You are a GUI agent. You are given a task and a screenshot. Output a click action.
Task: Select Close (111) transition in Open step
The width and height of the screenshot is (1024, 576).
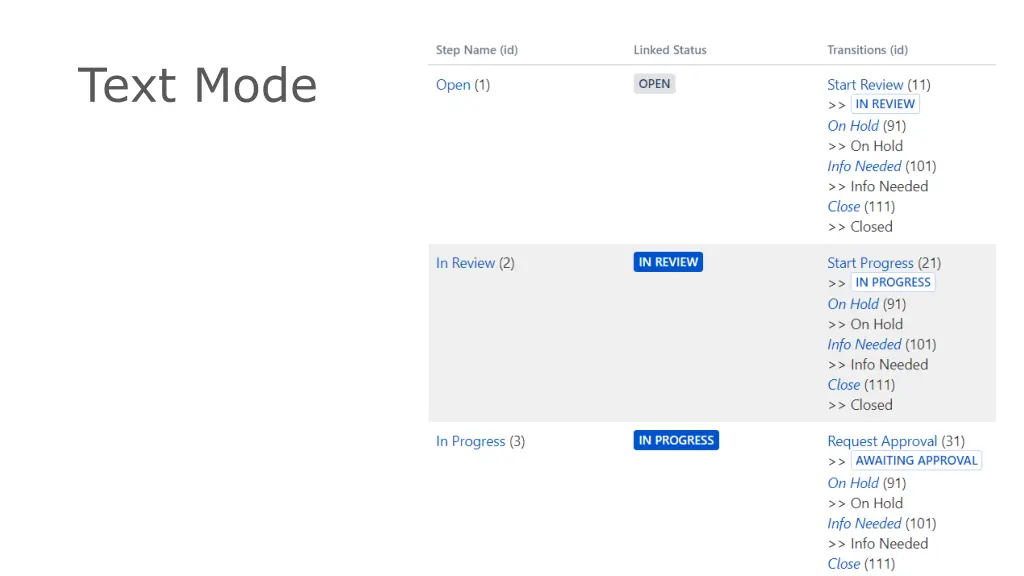coord(843,207)
